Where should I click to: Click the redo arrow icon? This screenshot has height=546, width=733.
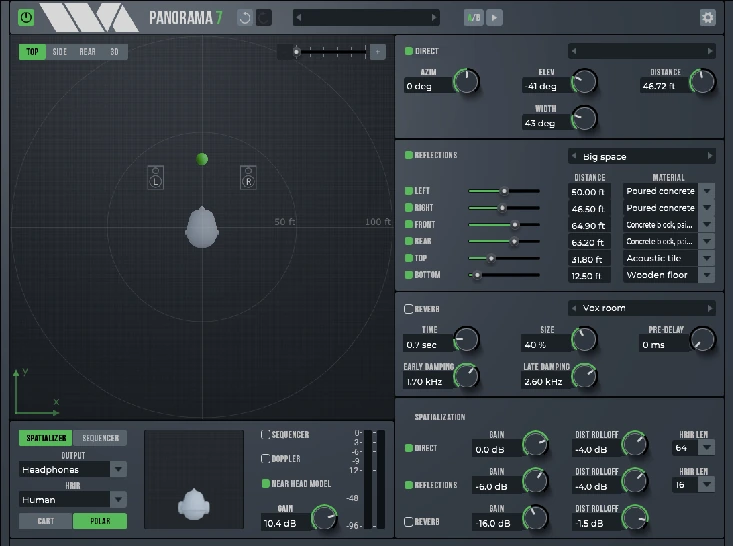tap(264, 18)
